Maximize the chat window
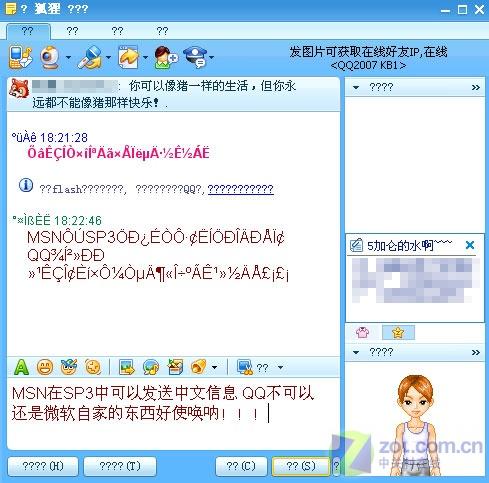 click(x=463, y=10)
